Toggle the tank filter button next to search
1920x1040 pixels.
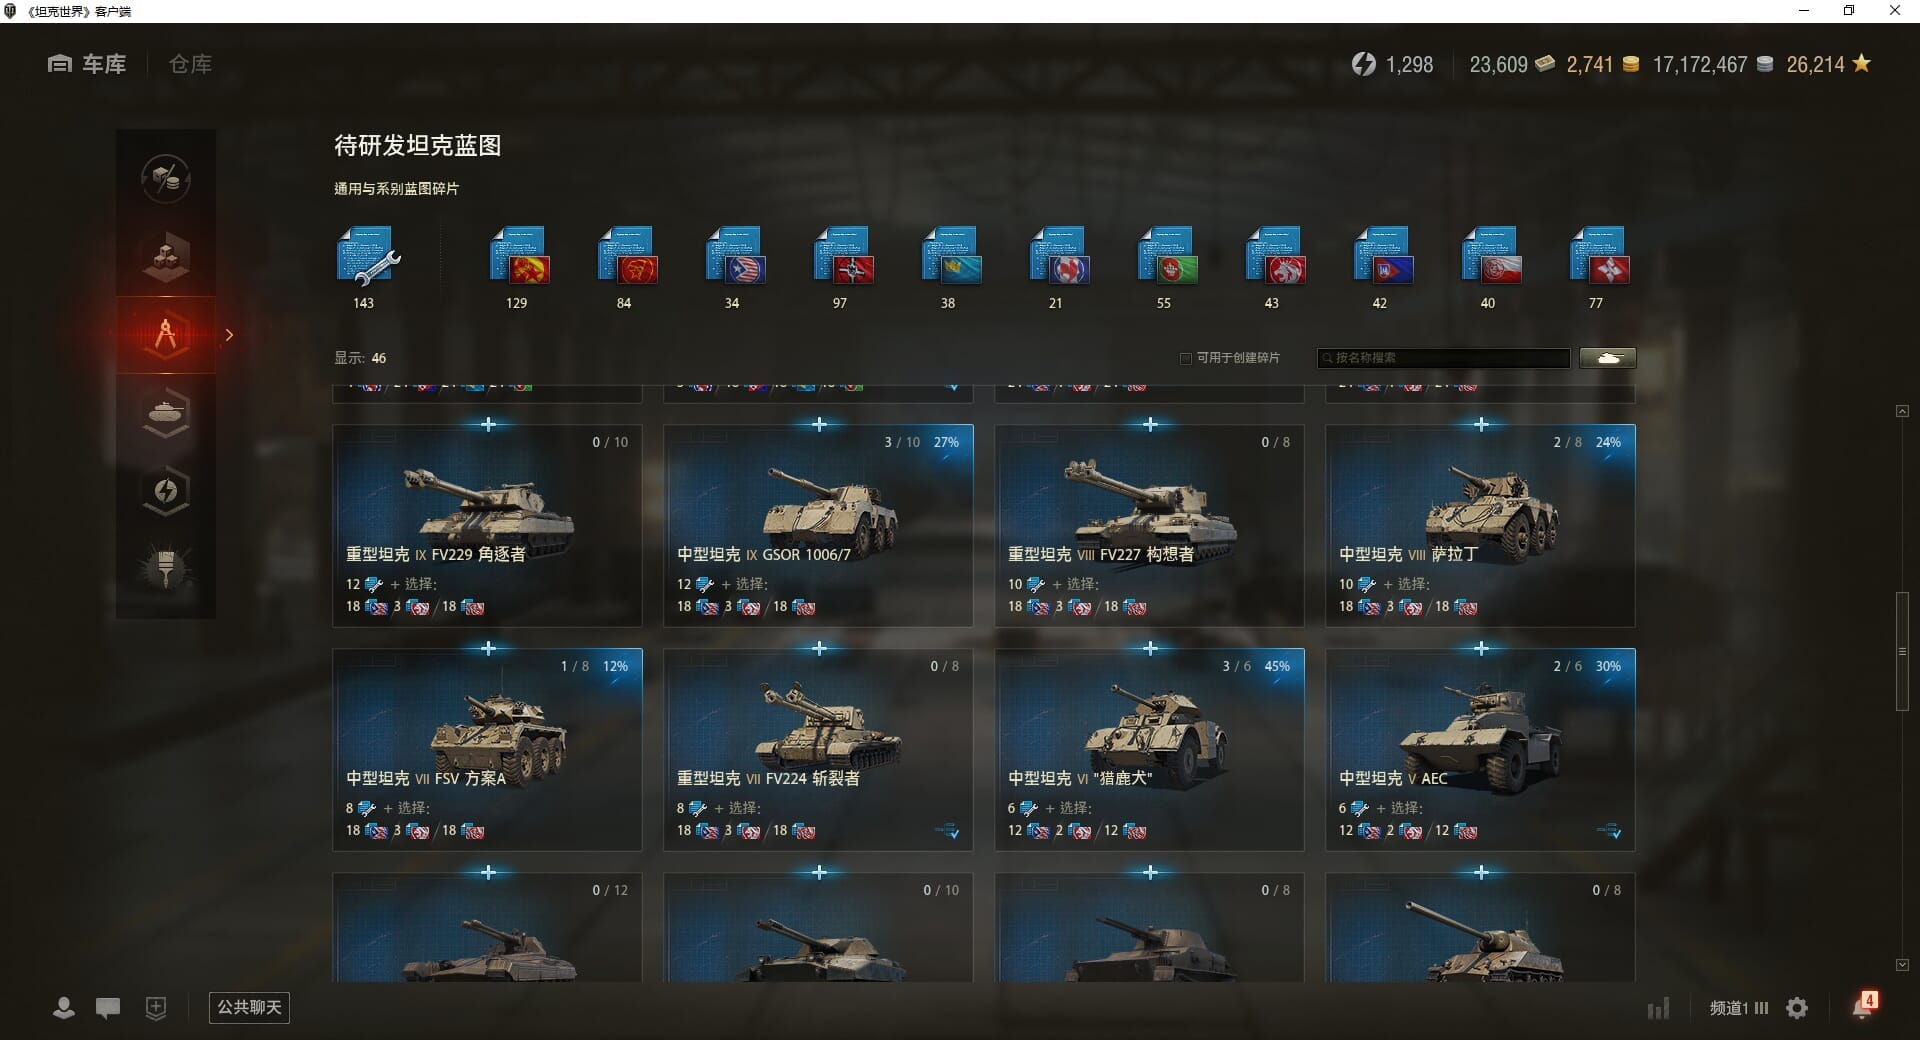tap(1608, 358)
